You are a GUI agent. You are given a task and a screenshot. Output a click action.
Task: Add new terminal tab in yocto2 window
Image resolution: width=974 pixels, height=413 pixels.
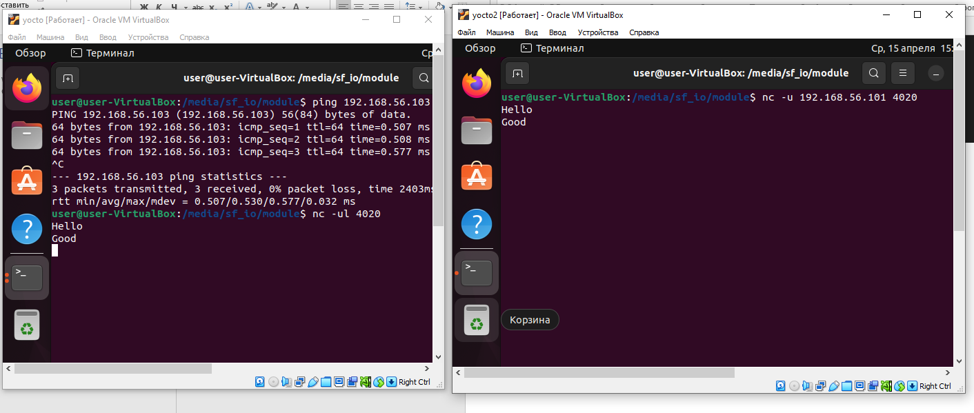pyautogui.click(x=517, y=73)
